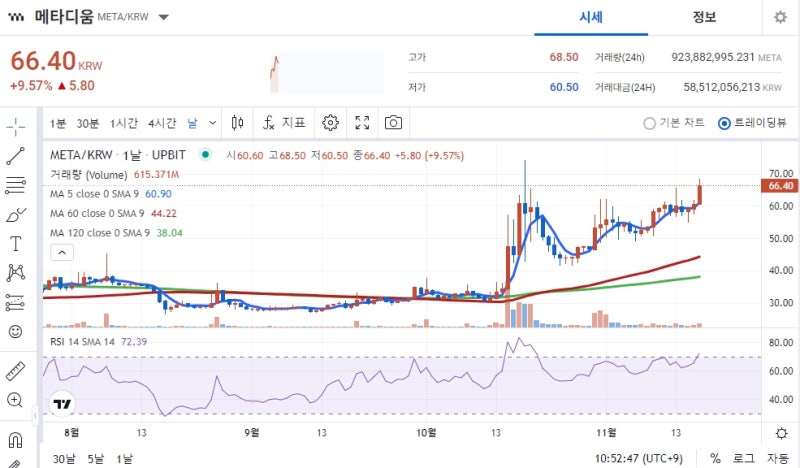Select the 날 daily interval
800x468 pixels.
click(192, 123)
